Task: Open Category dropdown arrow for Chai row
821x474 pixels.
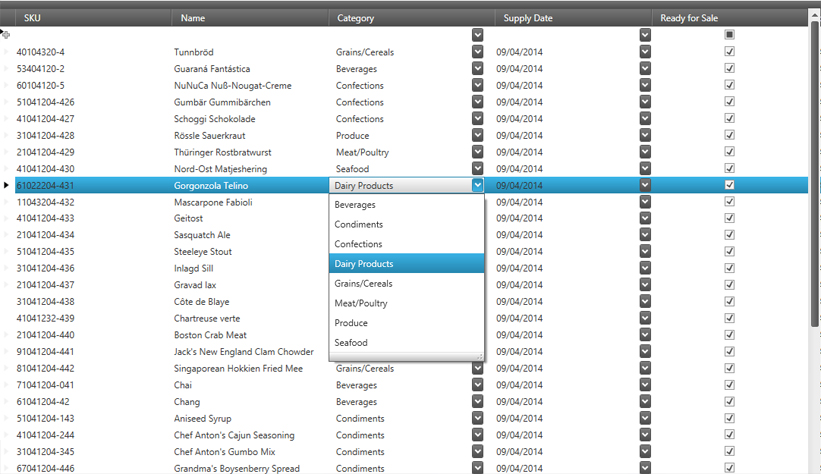Action: pyautogui.click(x=478, y=385)
